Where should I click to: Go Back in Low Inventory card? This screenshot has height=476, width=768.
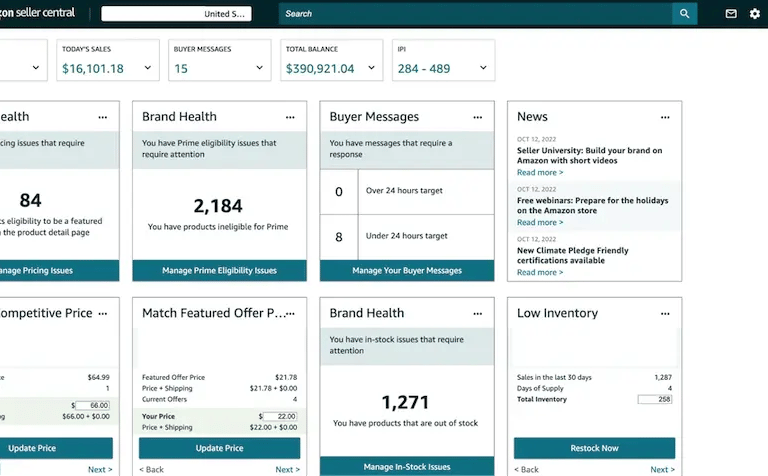tap(526, 469)
